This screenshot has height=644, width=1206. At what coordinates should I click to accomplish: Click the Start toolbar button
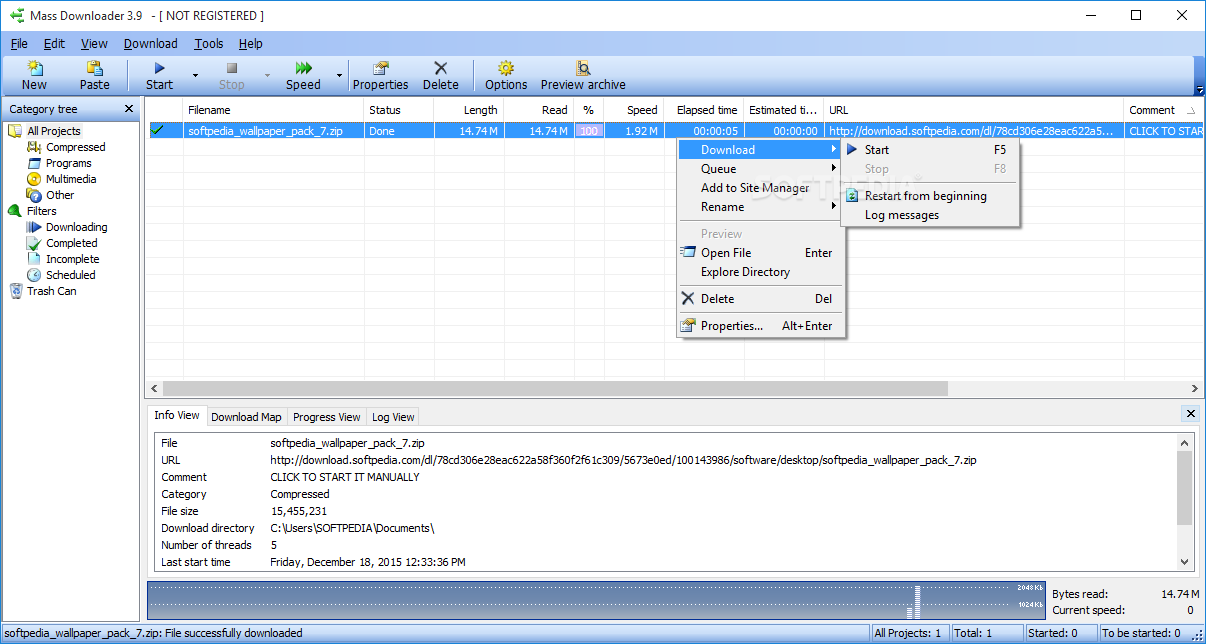point(160,75)
